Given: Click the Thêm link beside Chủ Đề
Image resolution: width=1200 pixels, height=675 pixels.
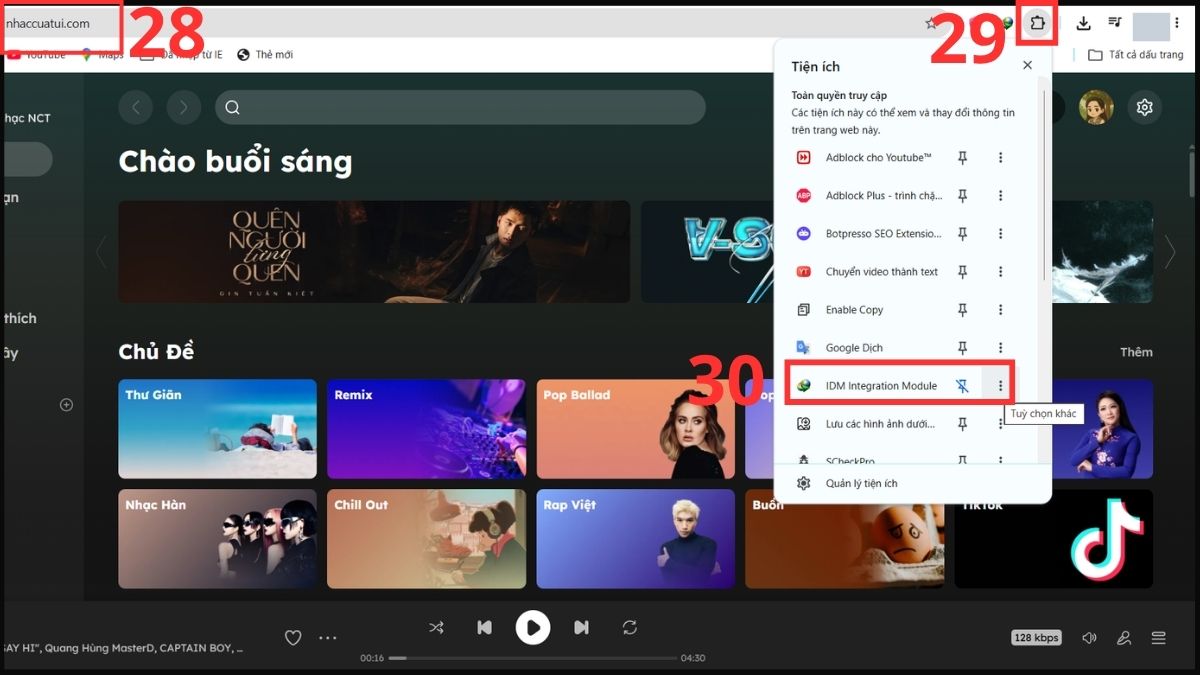Looking at the screenshot, I should (x=1136, y=352).
